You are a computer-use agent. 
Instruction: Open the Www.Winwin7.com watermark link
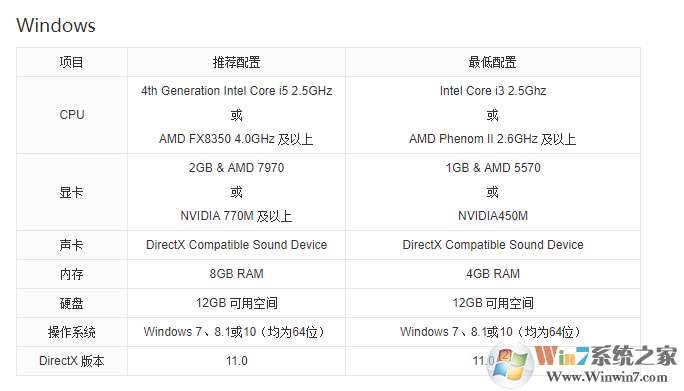[x=607, y=377]
